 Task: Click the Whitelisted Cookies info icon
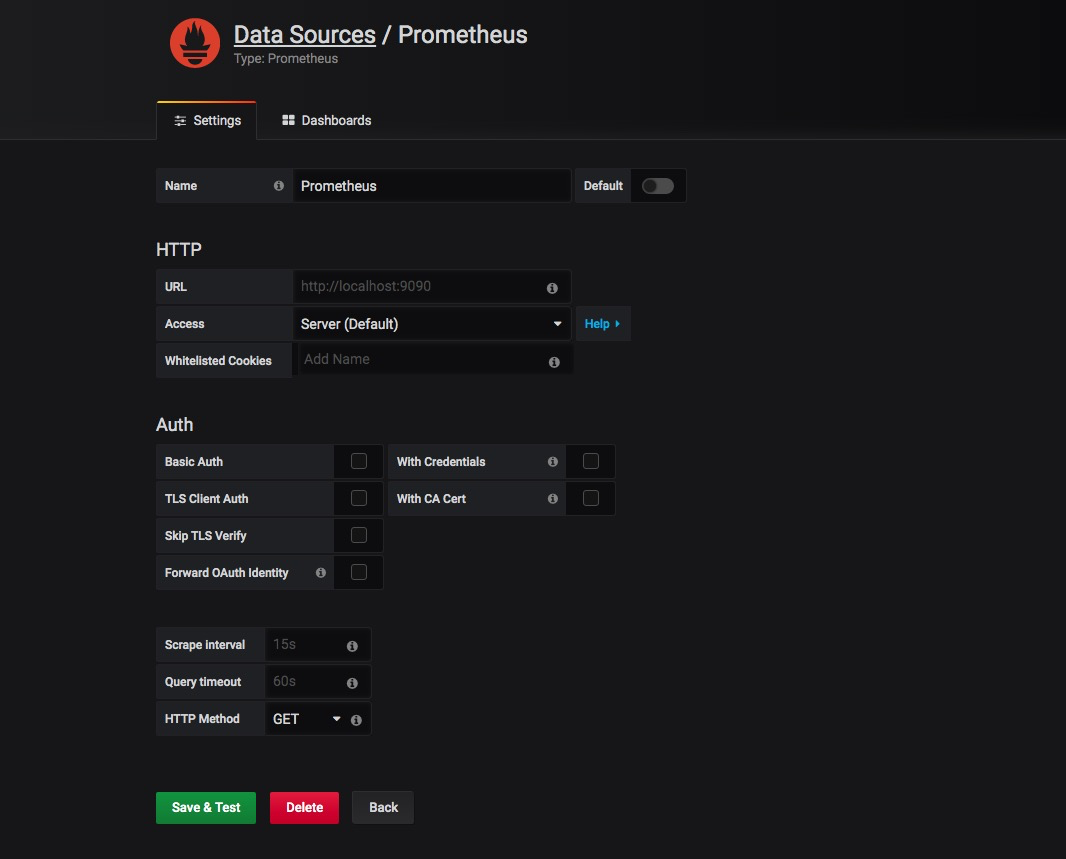(x=554, y=362)
